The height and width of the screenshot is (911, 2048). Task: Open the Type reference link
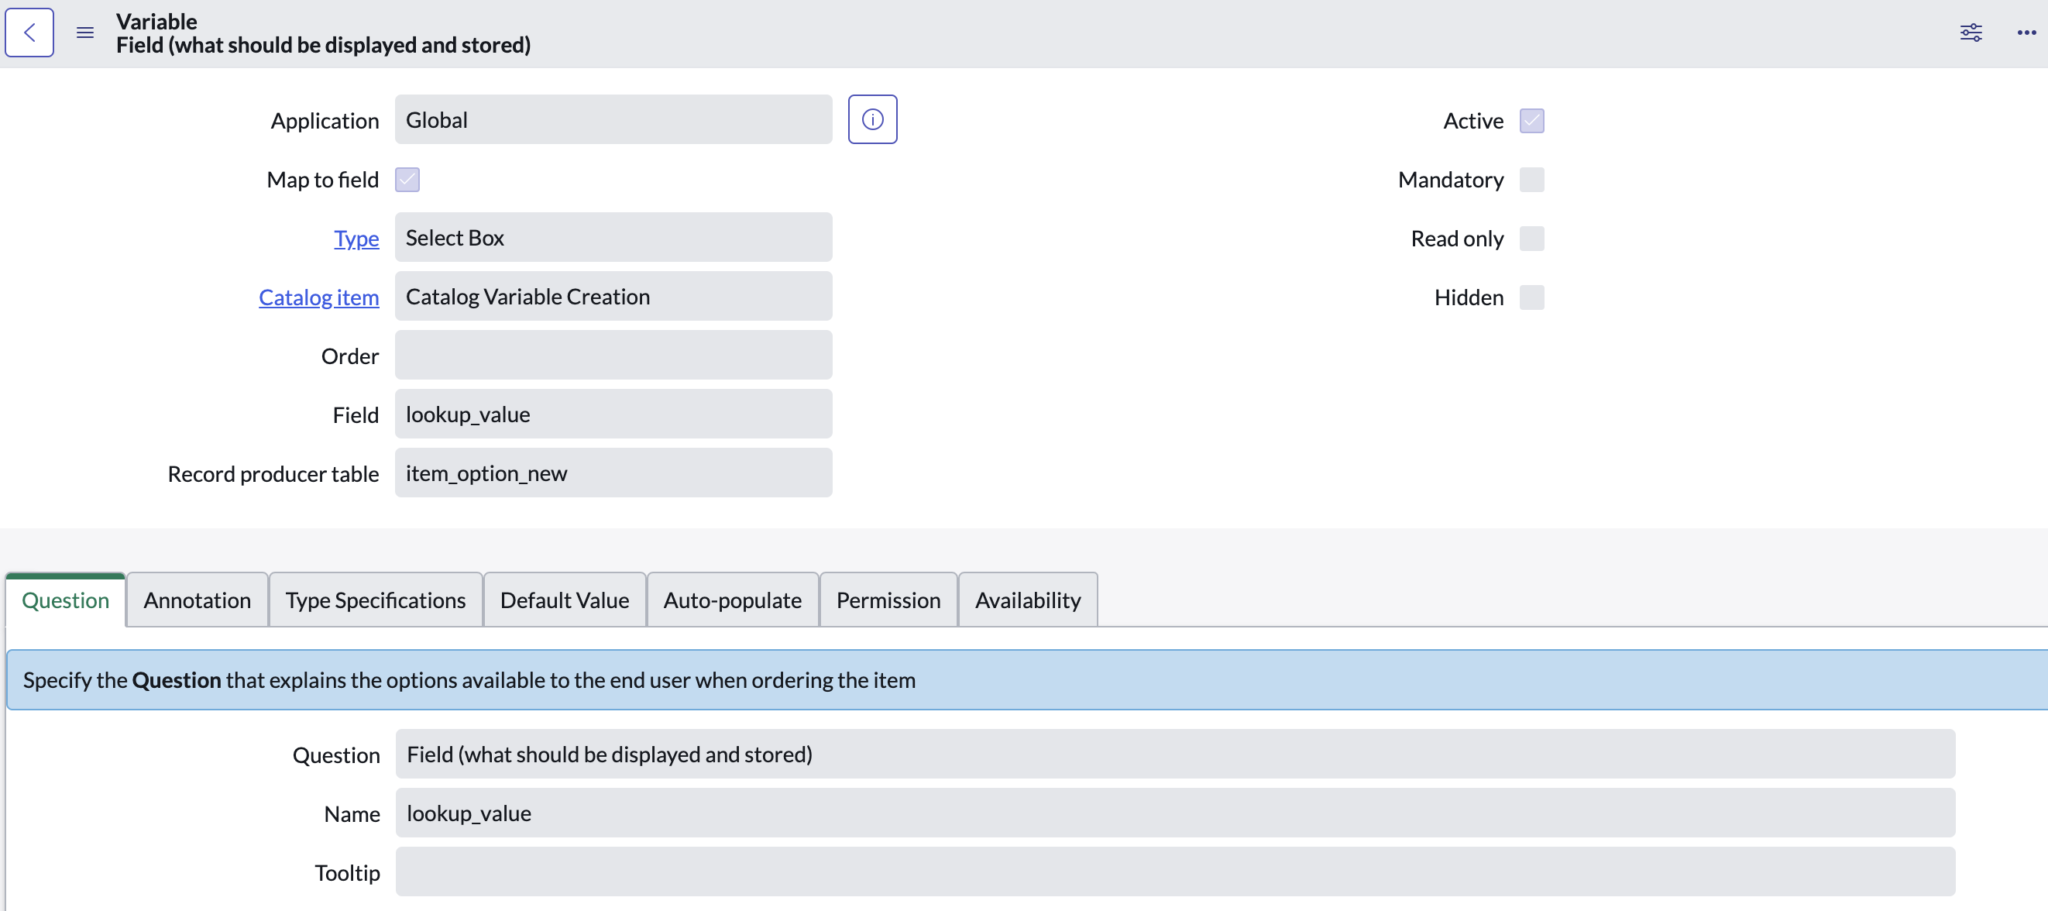(x=356, y=238)
